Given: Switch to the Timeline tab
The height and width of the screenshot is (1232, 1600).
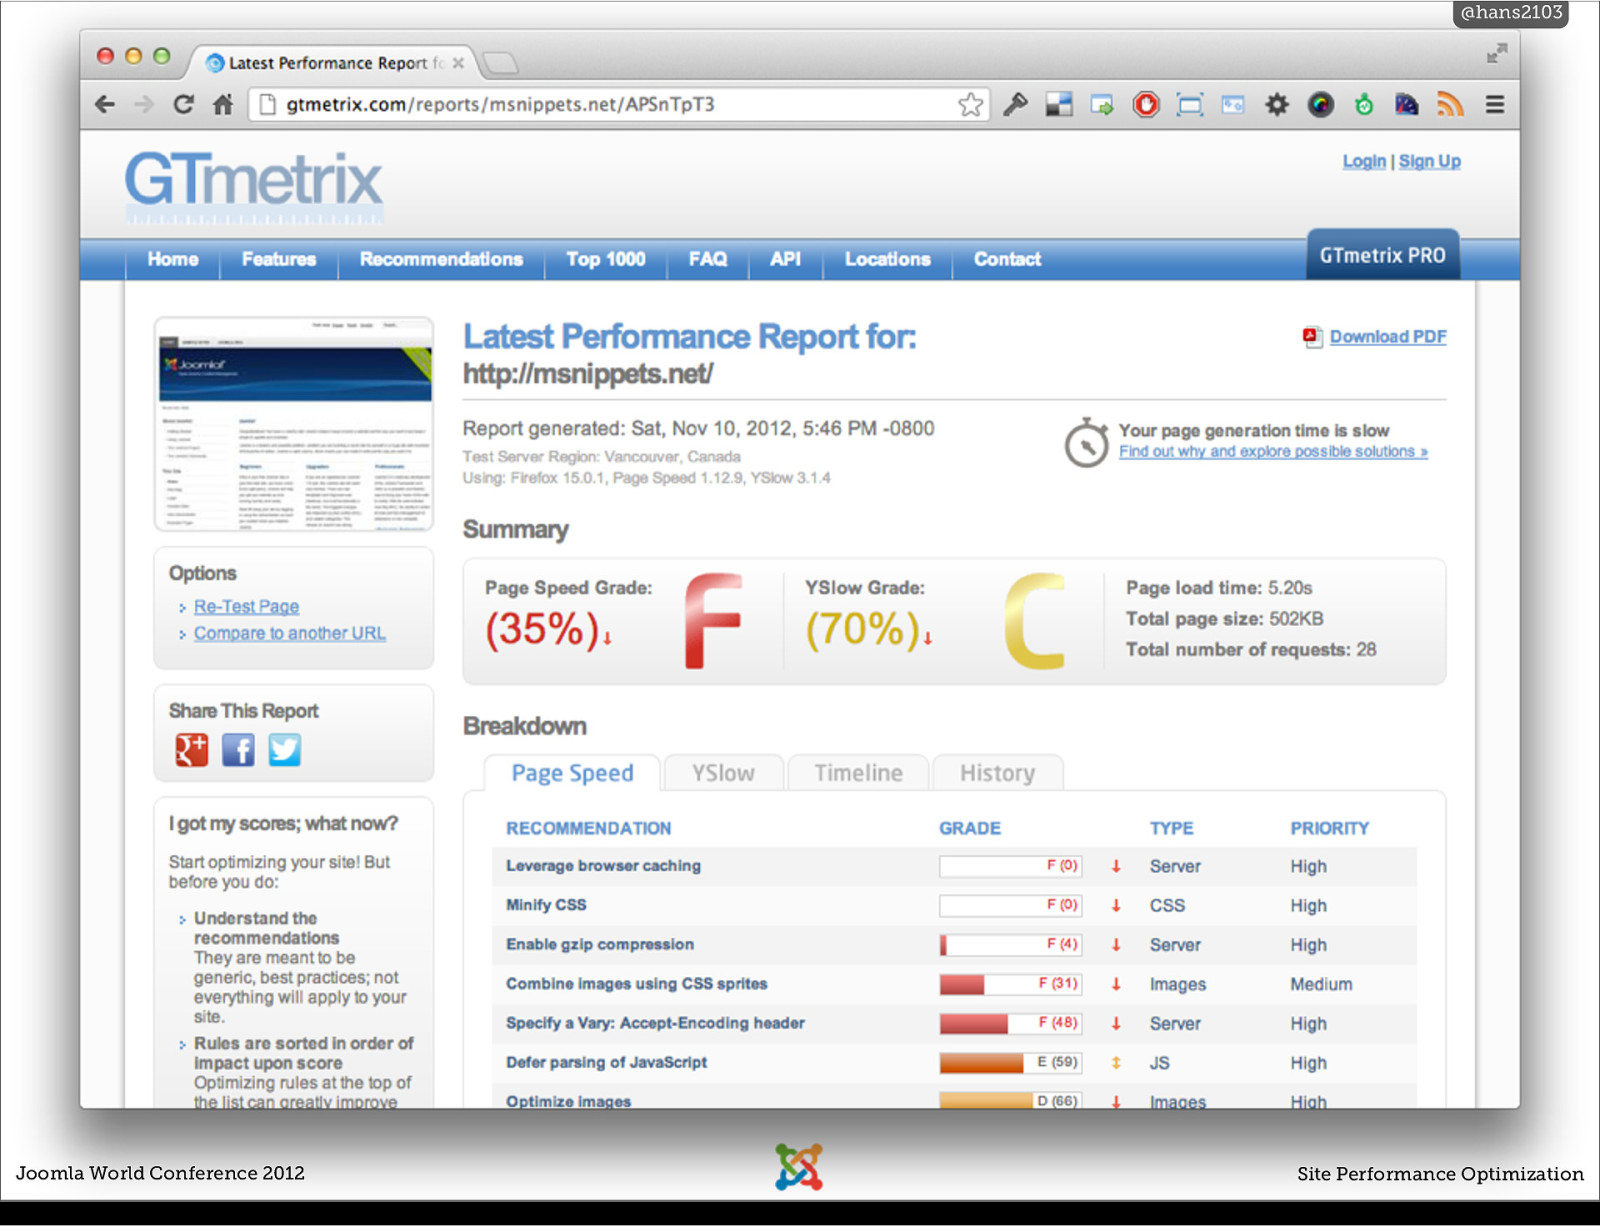Looking at the screenshot, I should coord(858,773).
